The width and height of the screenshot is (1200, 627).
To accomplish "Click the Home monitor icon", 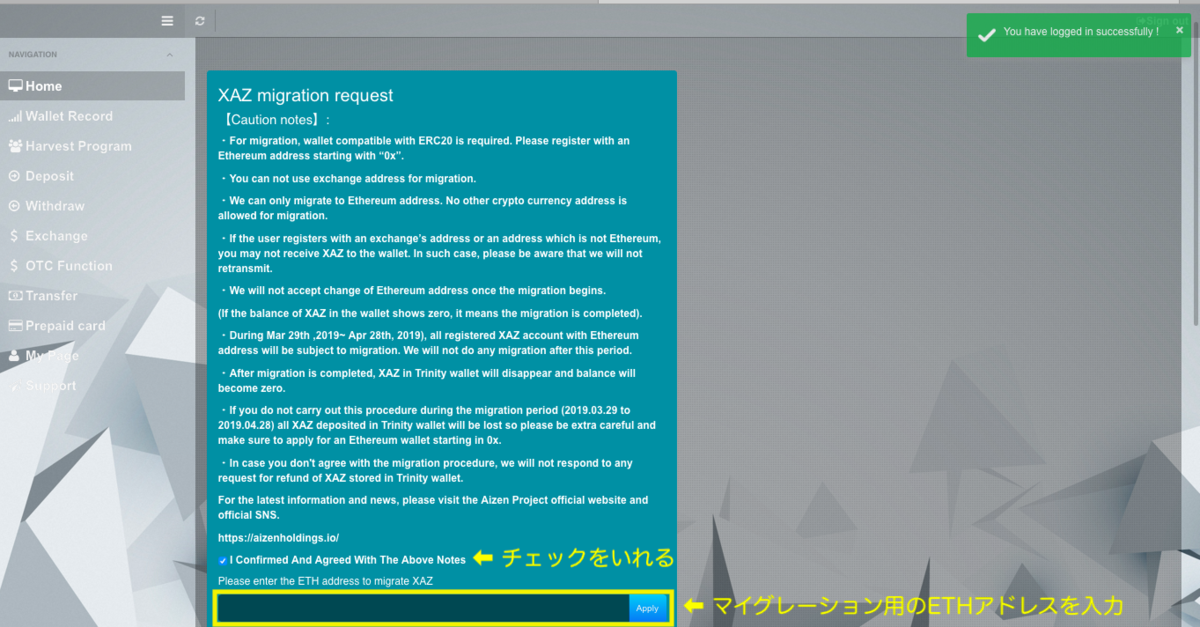I will click(x=15, y=86).
